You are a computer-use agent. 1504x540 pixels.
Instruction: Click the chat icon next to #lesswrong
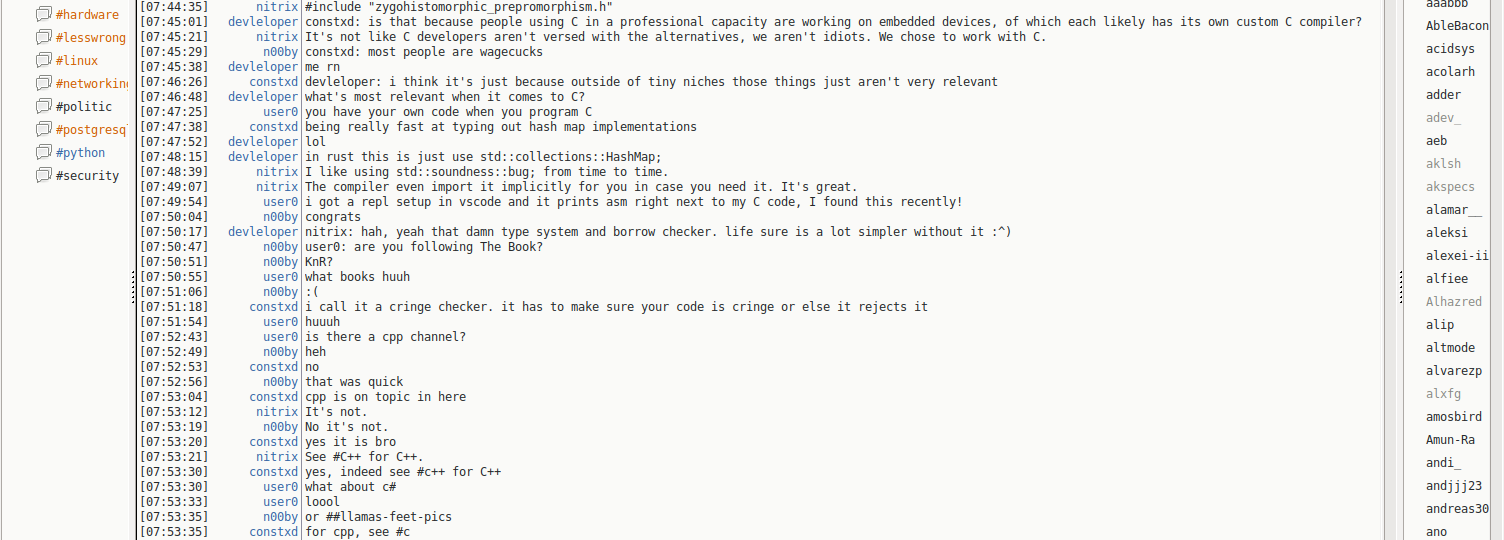[x=43, y=37]
